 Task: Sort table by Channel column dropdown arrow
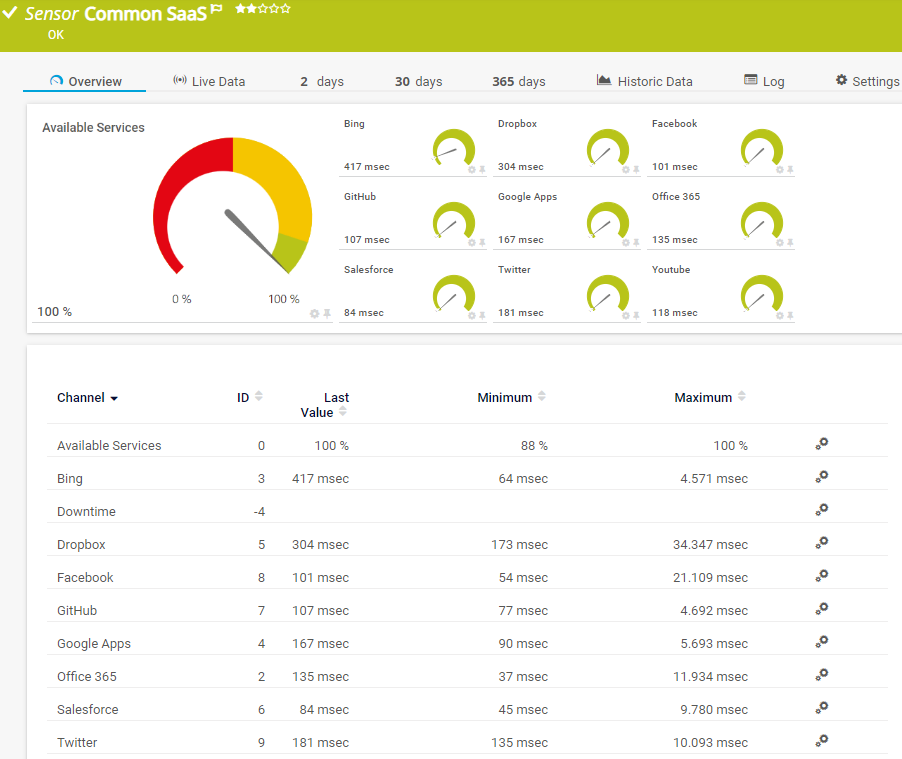tap(114, 399)
